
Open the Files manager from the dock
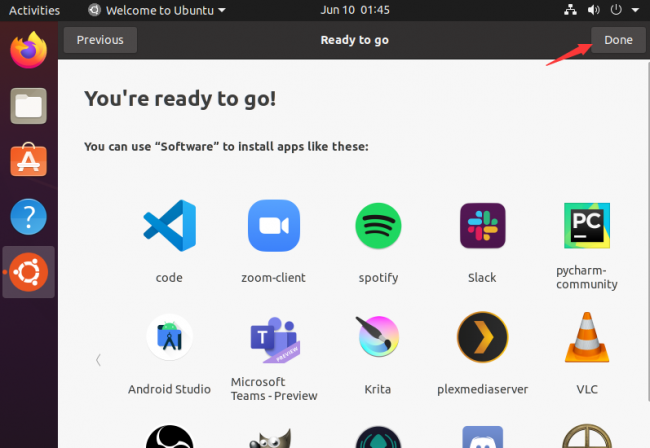click(x=29, y=106)
